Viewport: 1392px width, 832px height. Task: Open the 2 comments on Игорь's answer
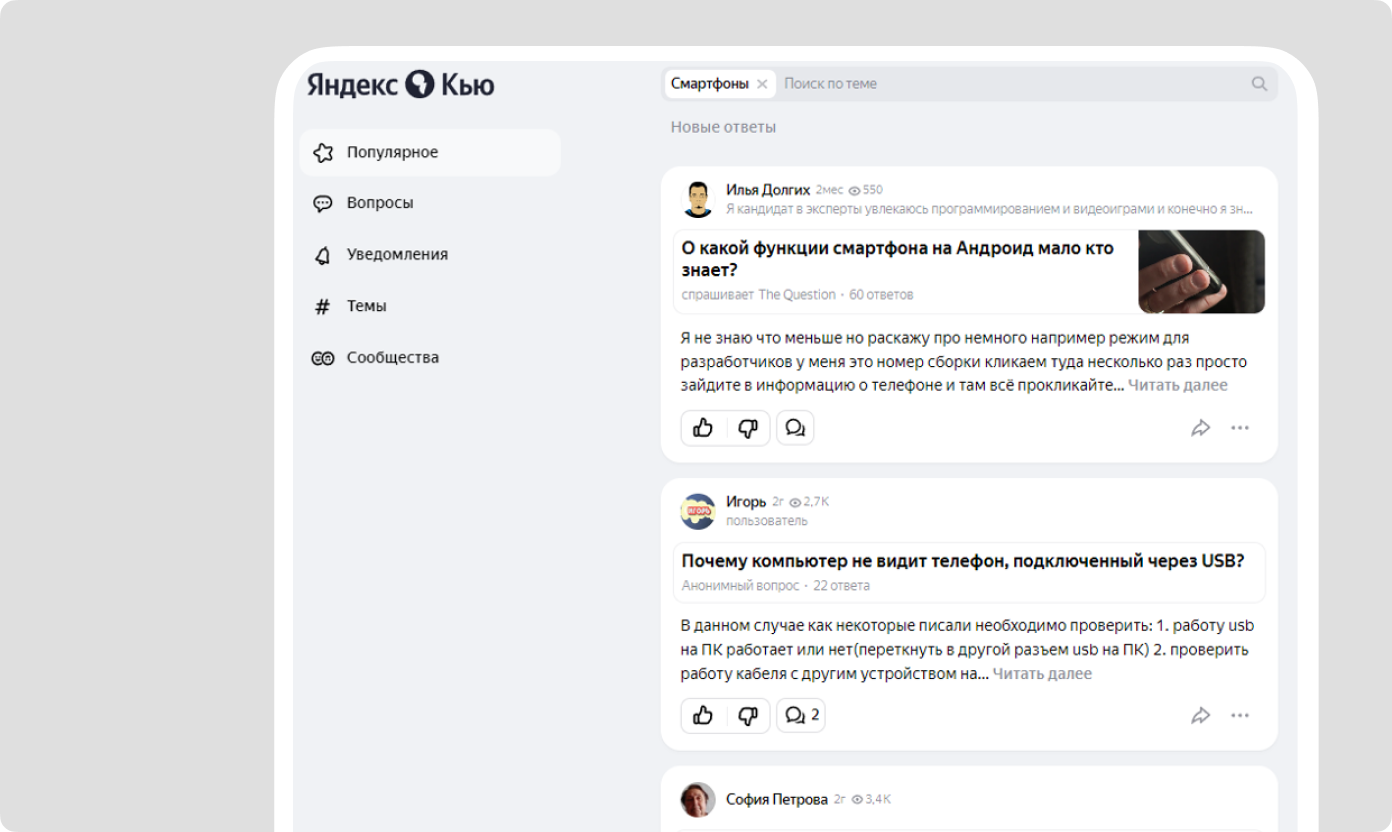[x=801, y=715]
